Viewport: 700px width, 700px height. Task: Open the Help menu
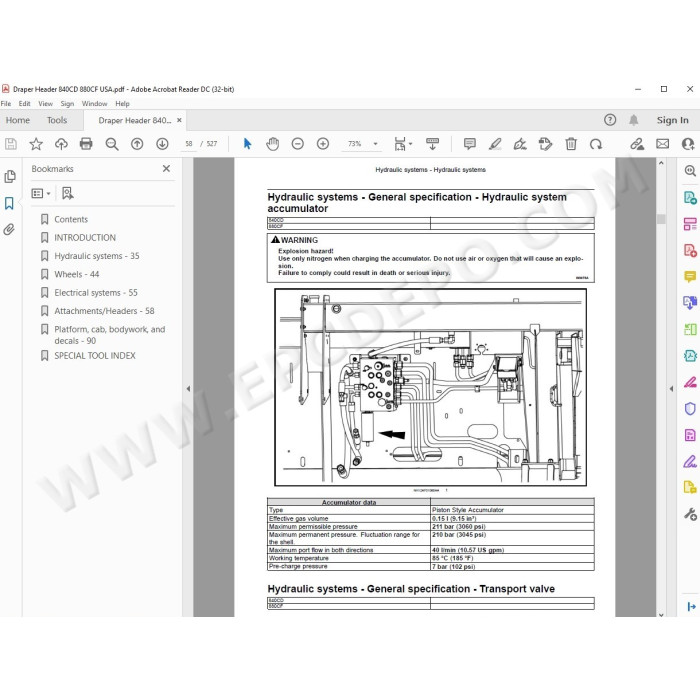(x=122, y=104)
